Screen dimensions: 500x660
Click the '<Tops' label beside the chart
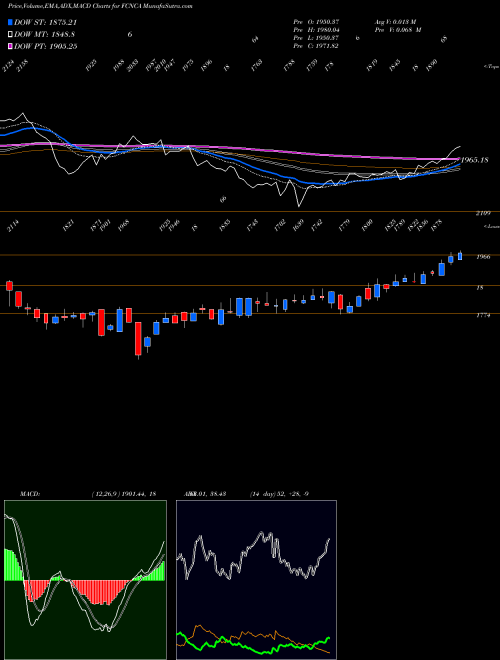coord(491,67)
